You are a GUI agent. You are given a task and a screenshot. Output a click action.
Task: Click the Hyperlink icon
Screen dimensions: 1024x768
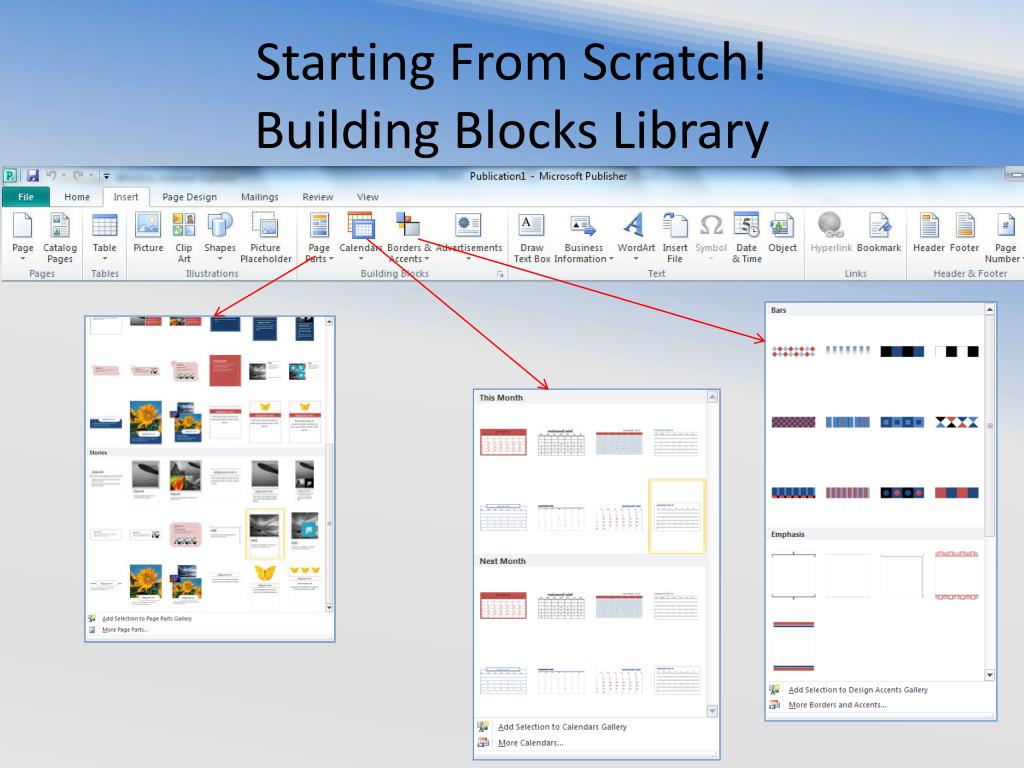tap(831, 233)
